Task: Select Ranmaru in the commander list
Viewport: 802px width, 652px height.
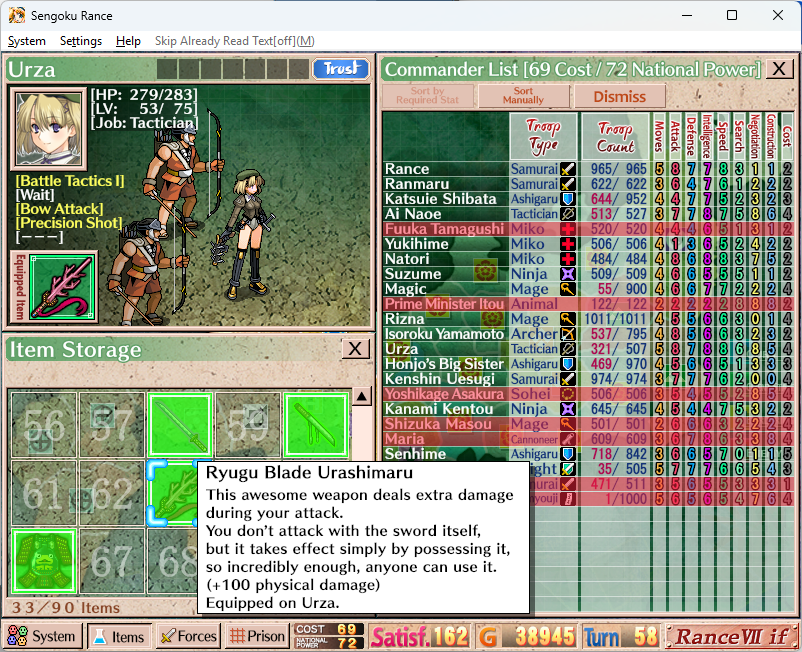Action: pyautogui.click(x=588, y=184)
